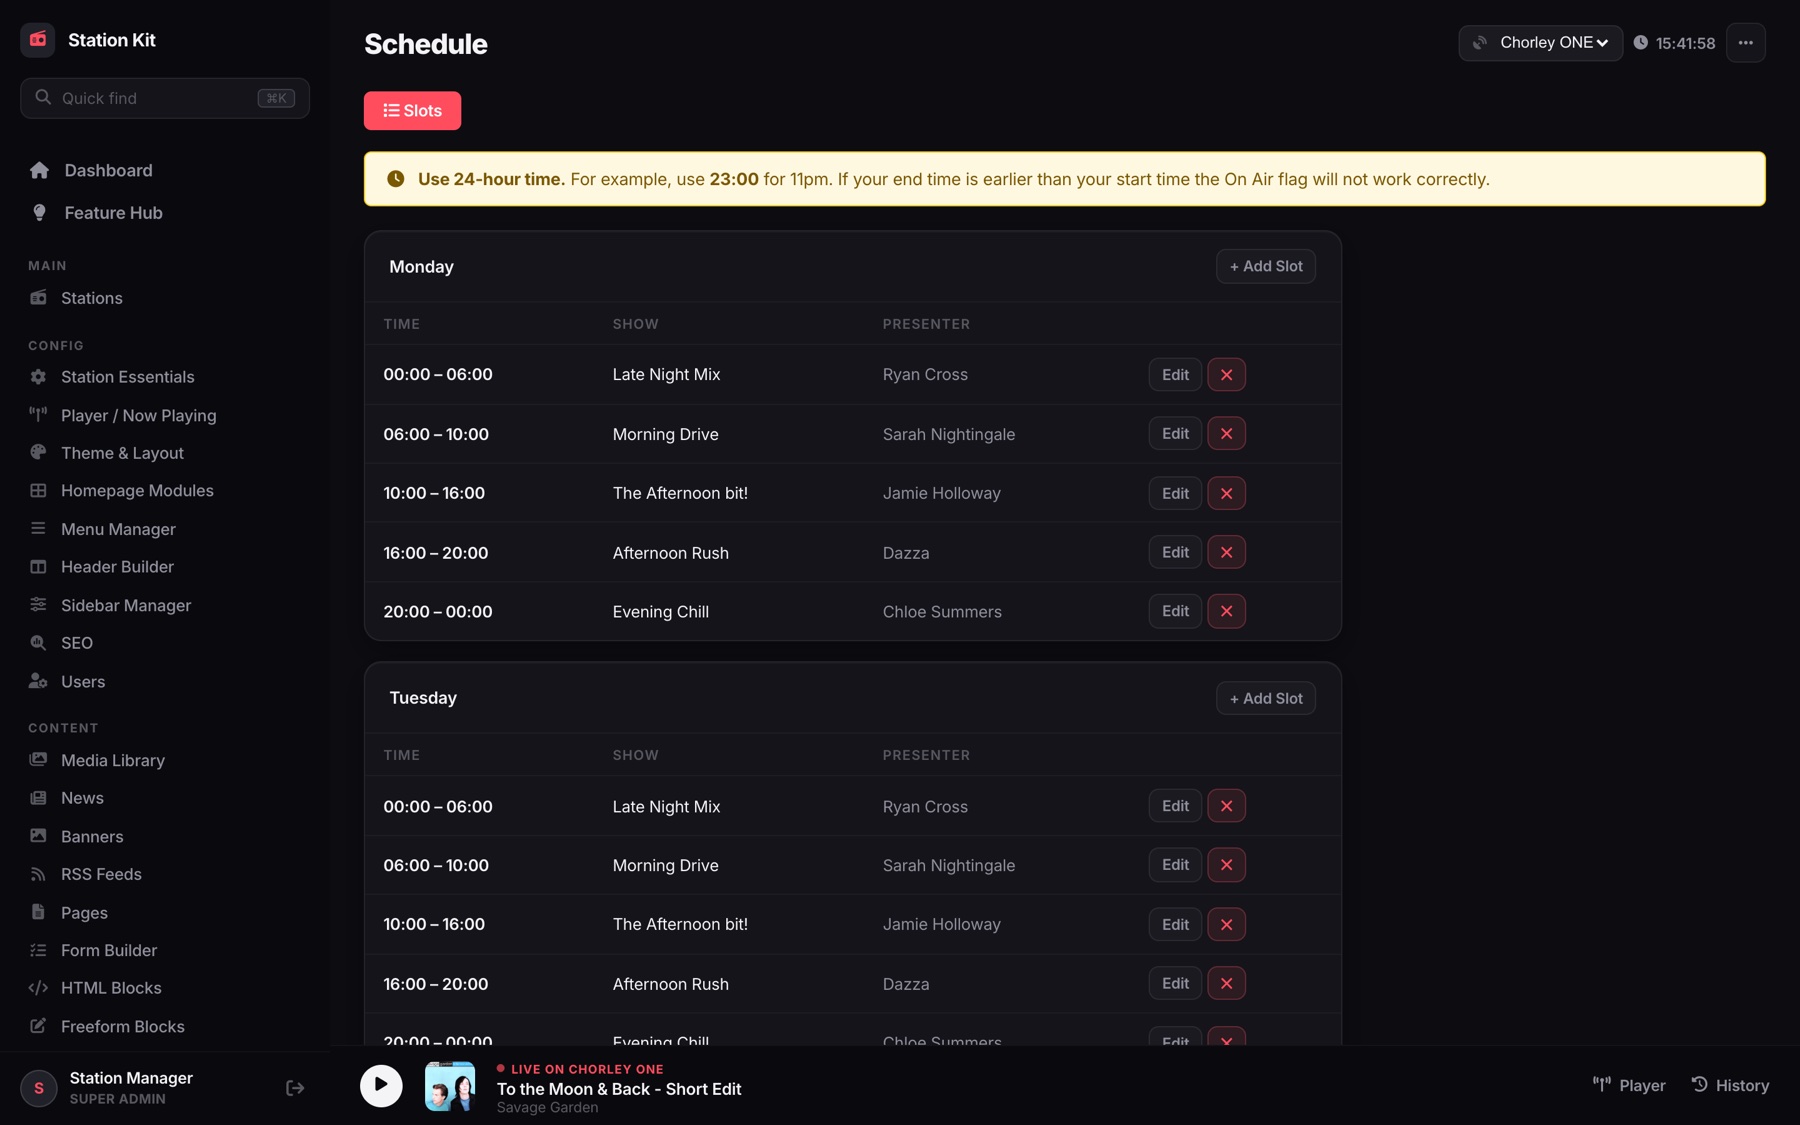This screenshot has height=1125, width=1800.
Task: Open the Stations sidebar item
Action: 91,298
